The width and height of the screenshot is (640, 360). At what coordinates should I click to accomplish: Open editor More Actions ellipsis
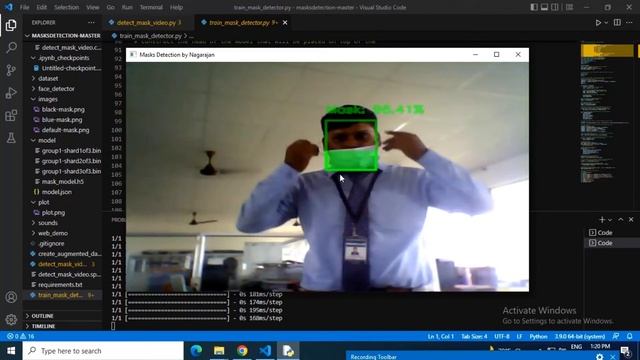pos(629,23)
